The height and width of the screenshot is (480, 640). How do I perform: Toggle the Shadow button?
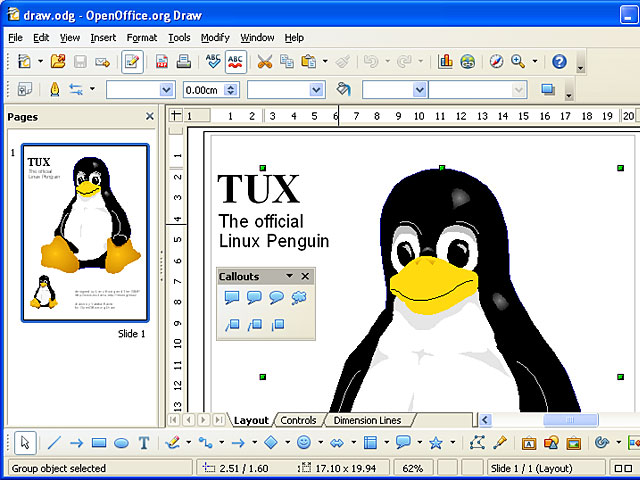point(547,89)
